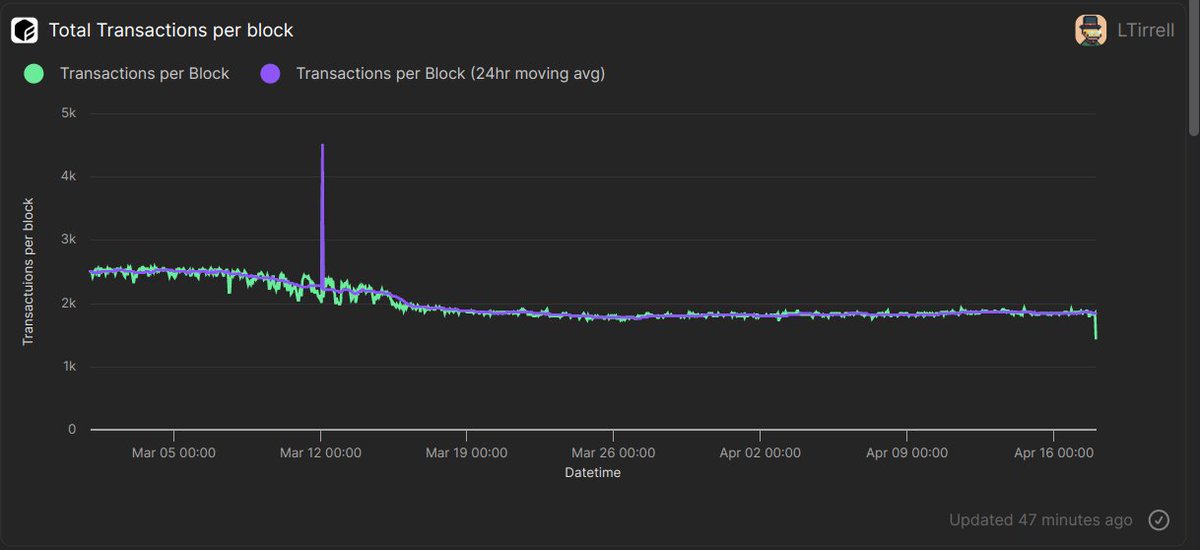The height and width of the screenshot is (550, 1200).
Task: Open the LTirrell avatar image
Action: pos(1091,30)
